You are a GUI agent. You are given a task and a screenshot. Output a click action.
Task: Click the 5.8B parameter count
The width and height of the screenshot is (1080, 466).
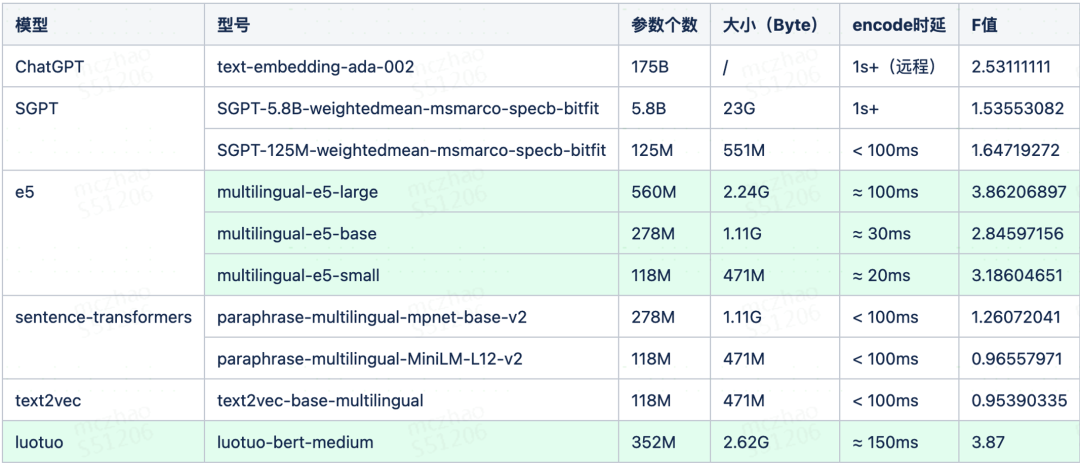[x=649, y=109]
